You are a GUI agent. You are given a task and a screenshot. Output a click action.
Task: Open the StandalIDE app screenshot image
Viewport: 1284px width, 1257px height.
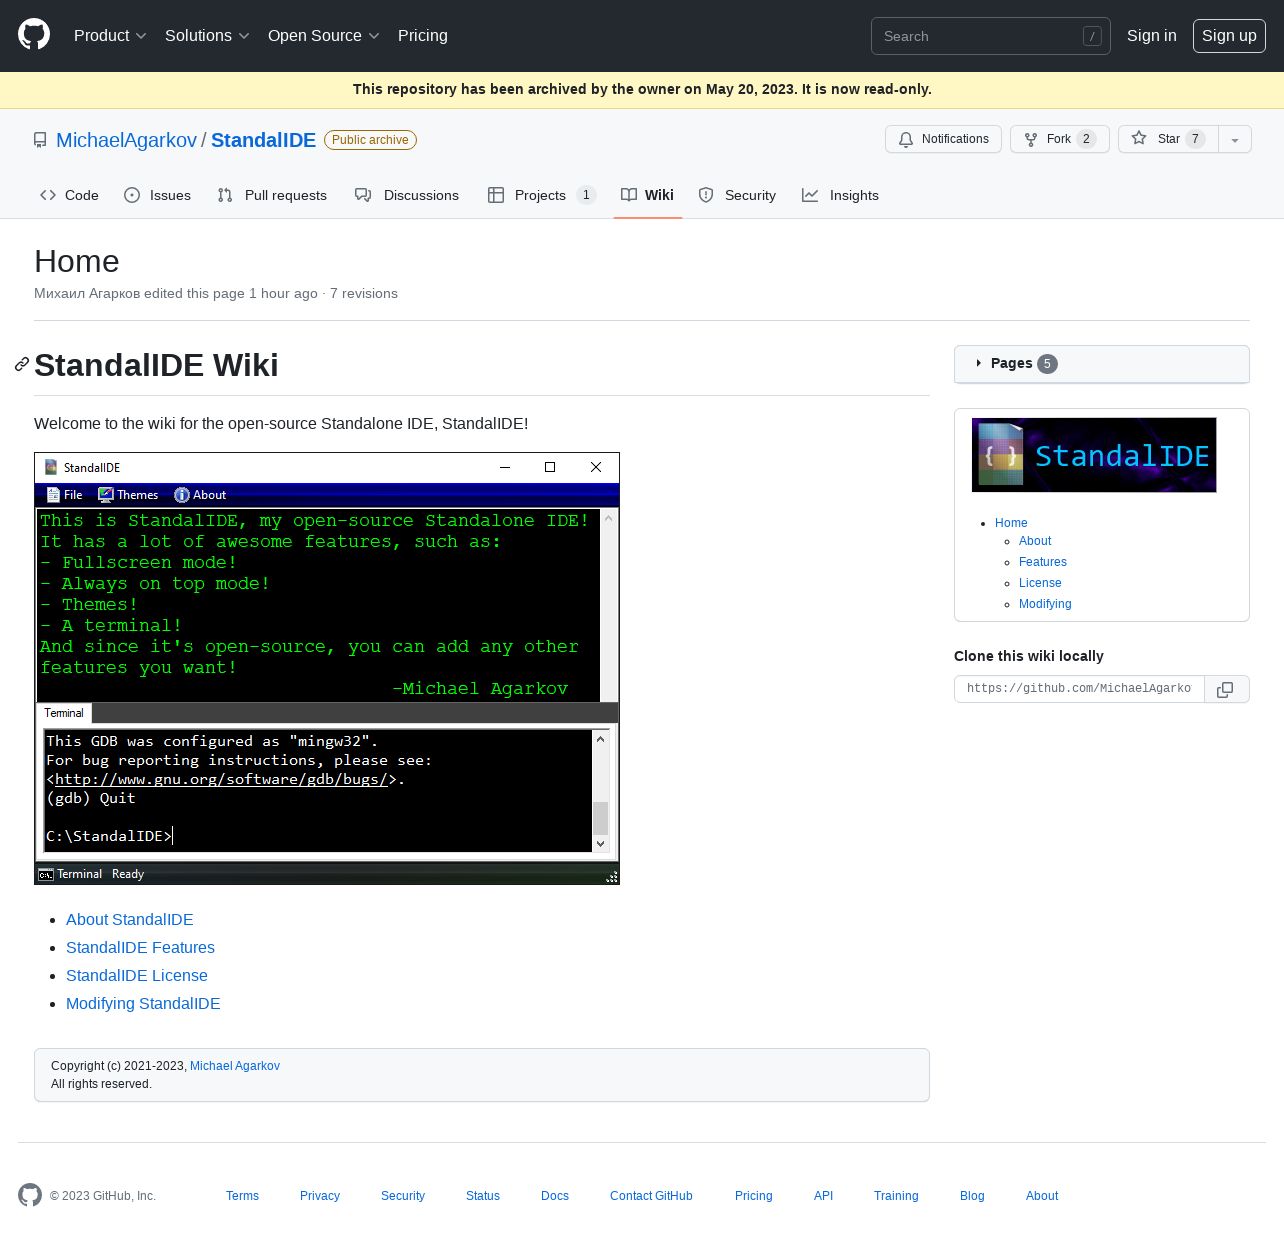[x=327, y=668]
